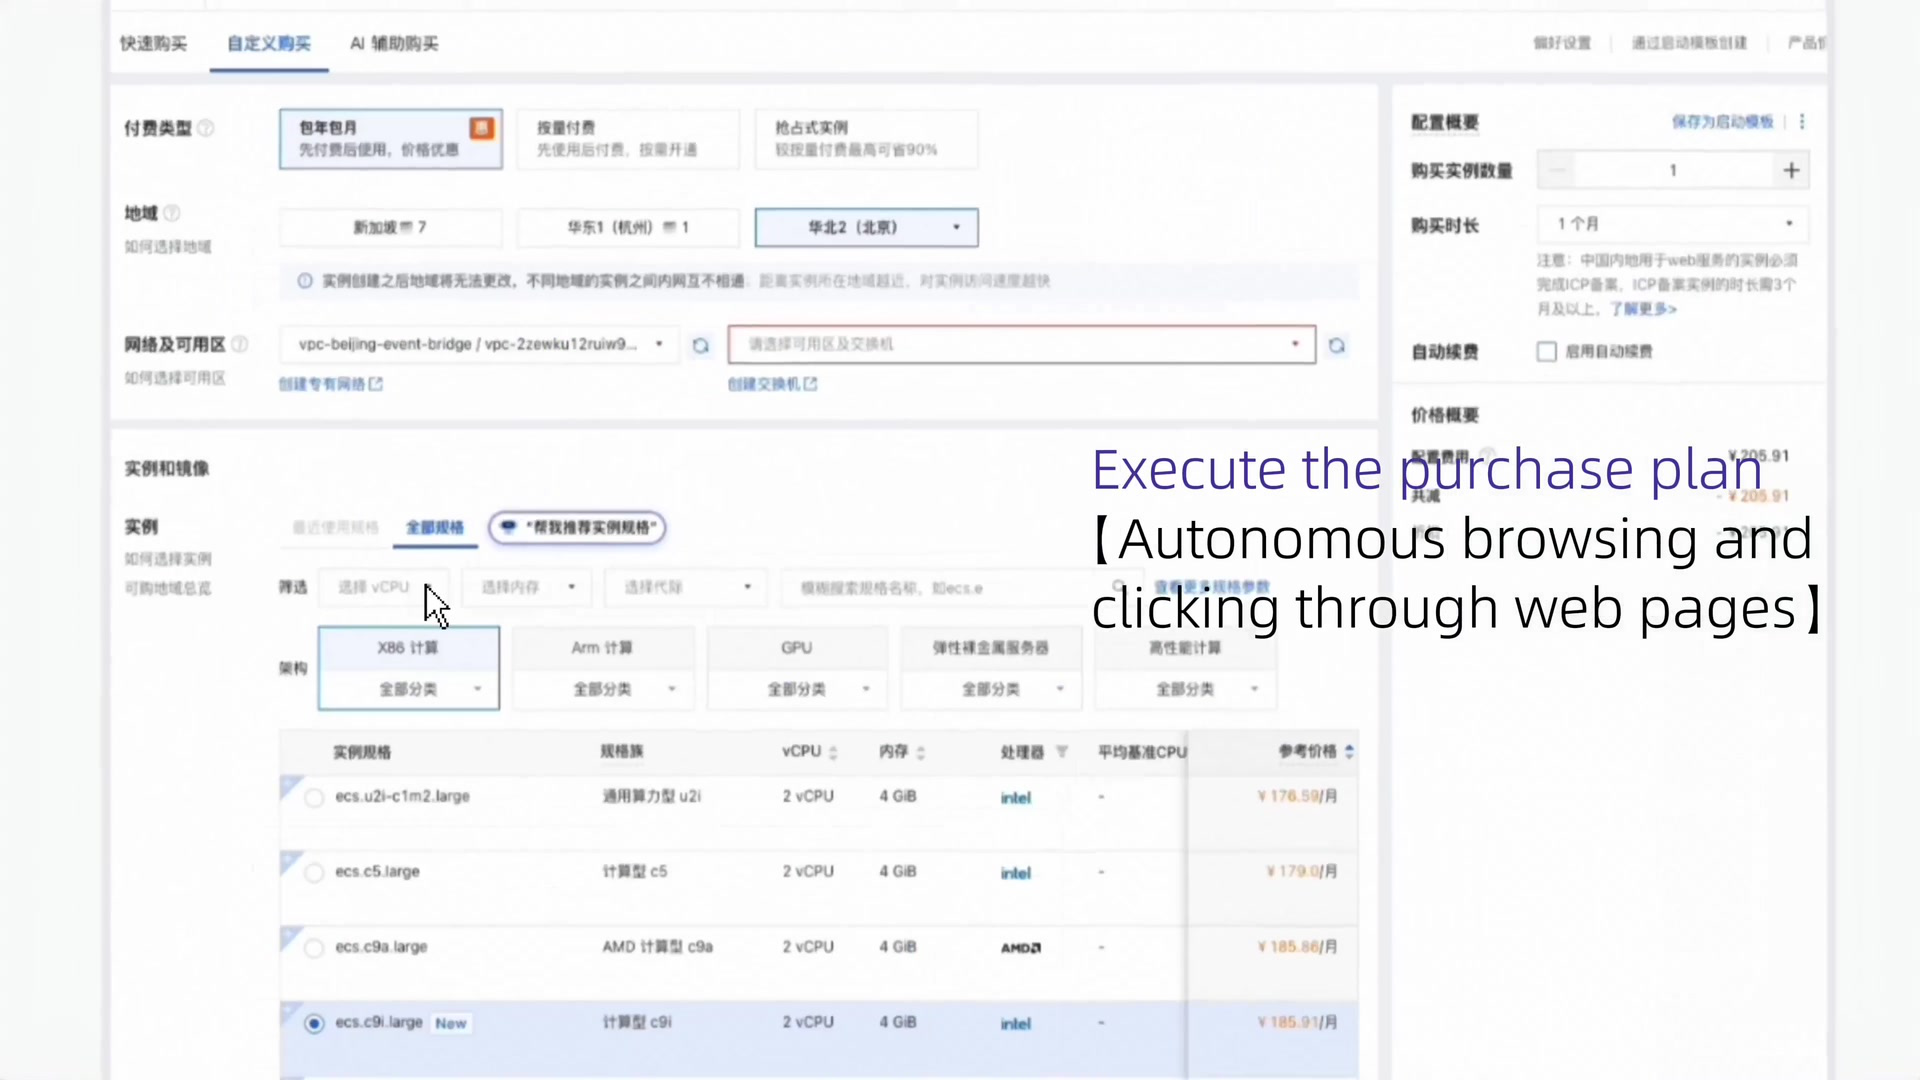This screenshot has height=1080, width=1920.
Task: Select the 华东1 (杭州) region
Action: pyautogui.click(x=628, y=228)
